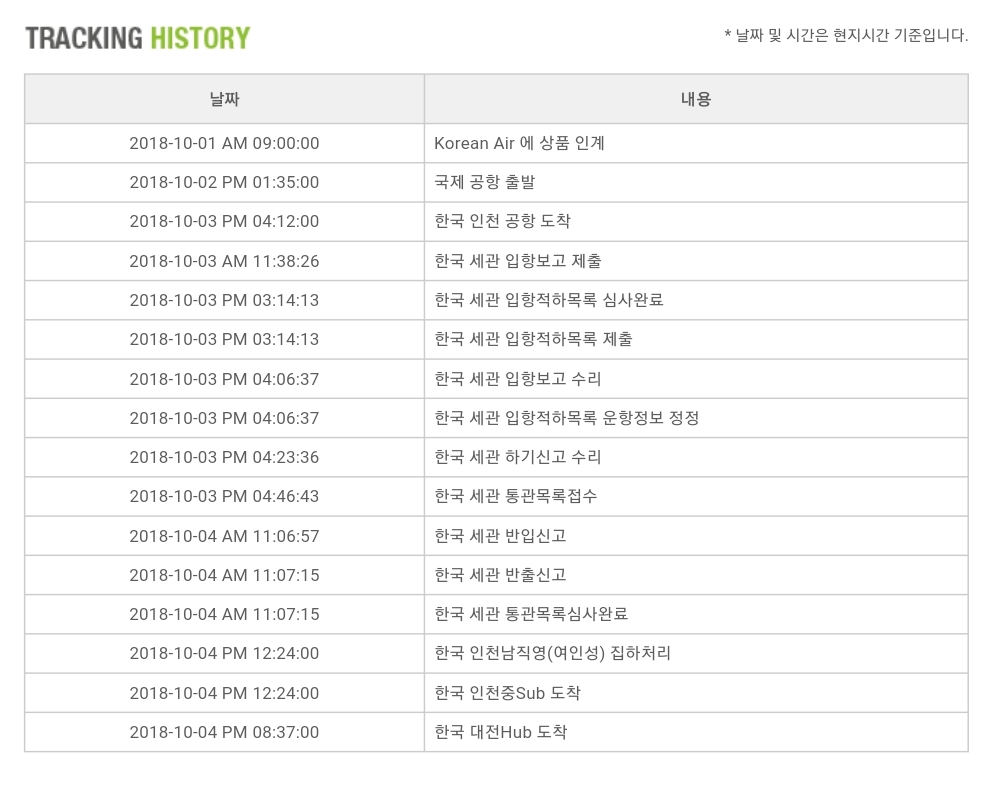Select the 한국 세관 통관목록접수 entry
The height and width of the screenshot is (785, 989).
516,496
